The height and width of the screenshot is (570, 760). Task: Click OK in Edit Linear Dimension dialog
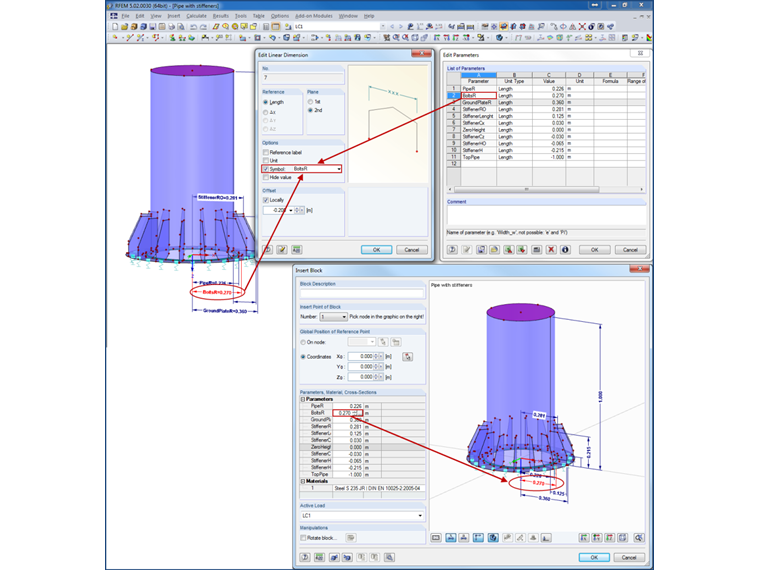376,250
